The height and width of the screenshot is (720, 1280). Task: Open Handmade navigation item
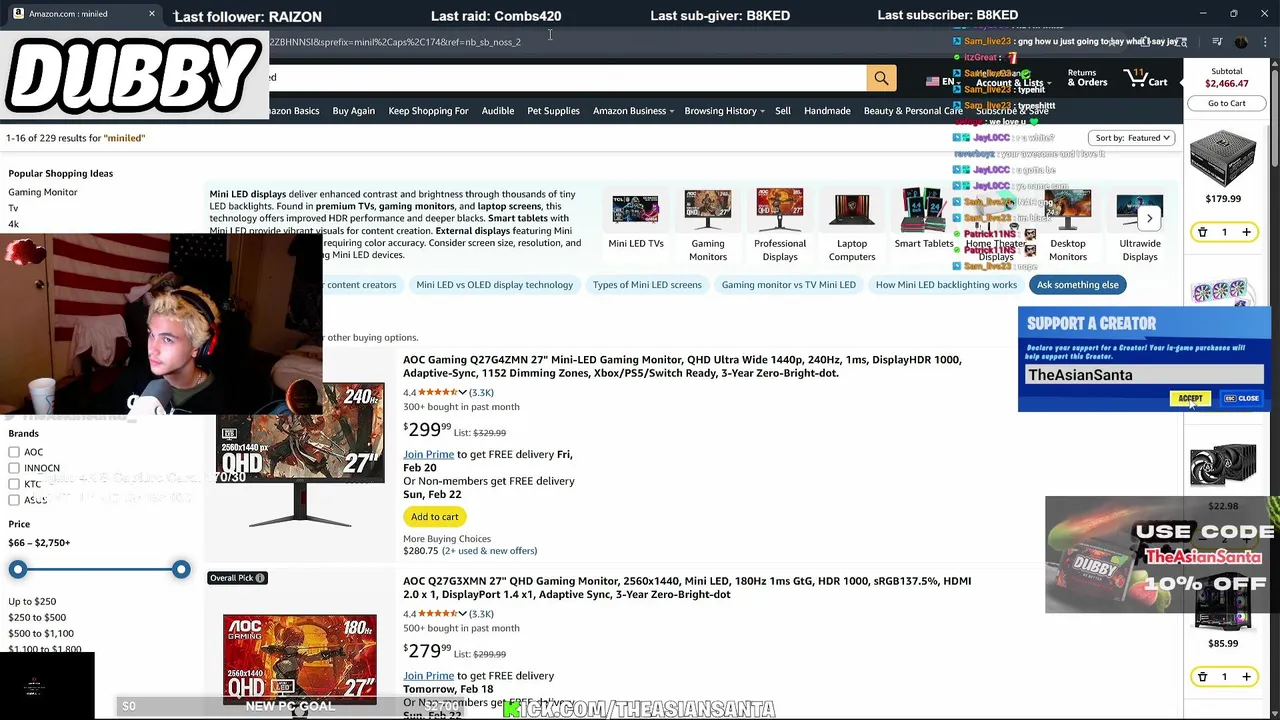827,111
